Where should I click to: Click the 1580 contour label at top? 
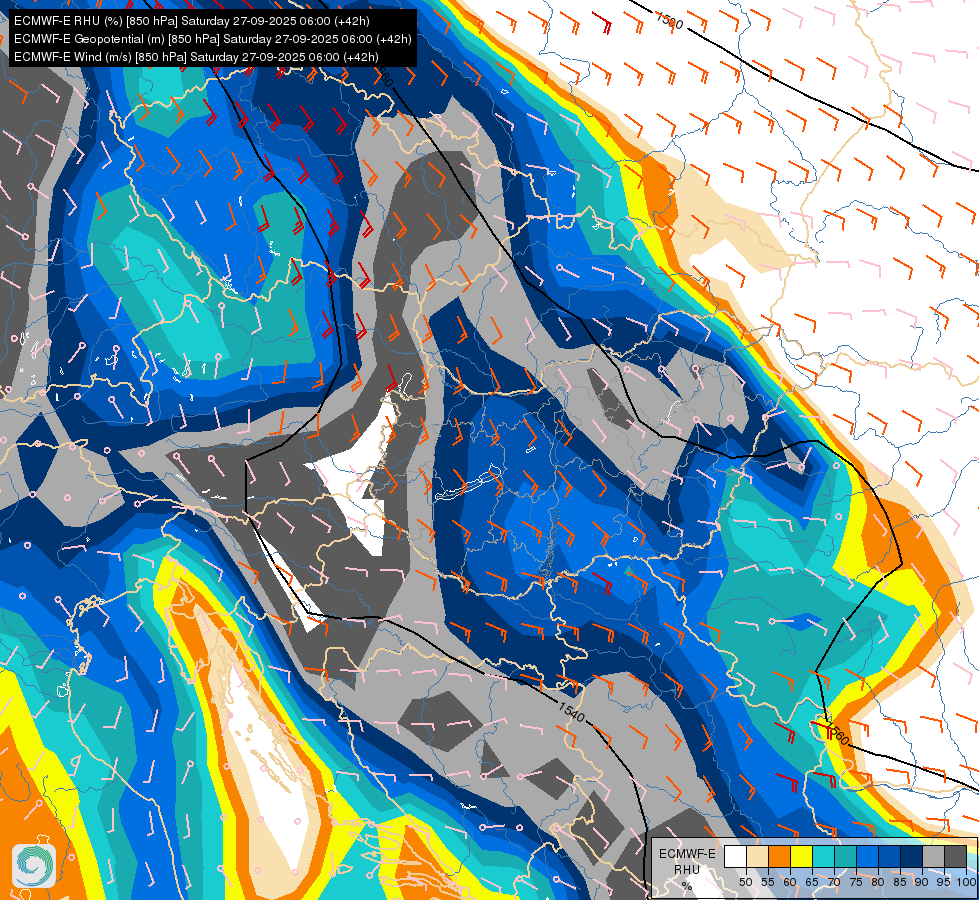(669, 21)
